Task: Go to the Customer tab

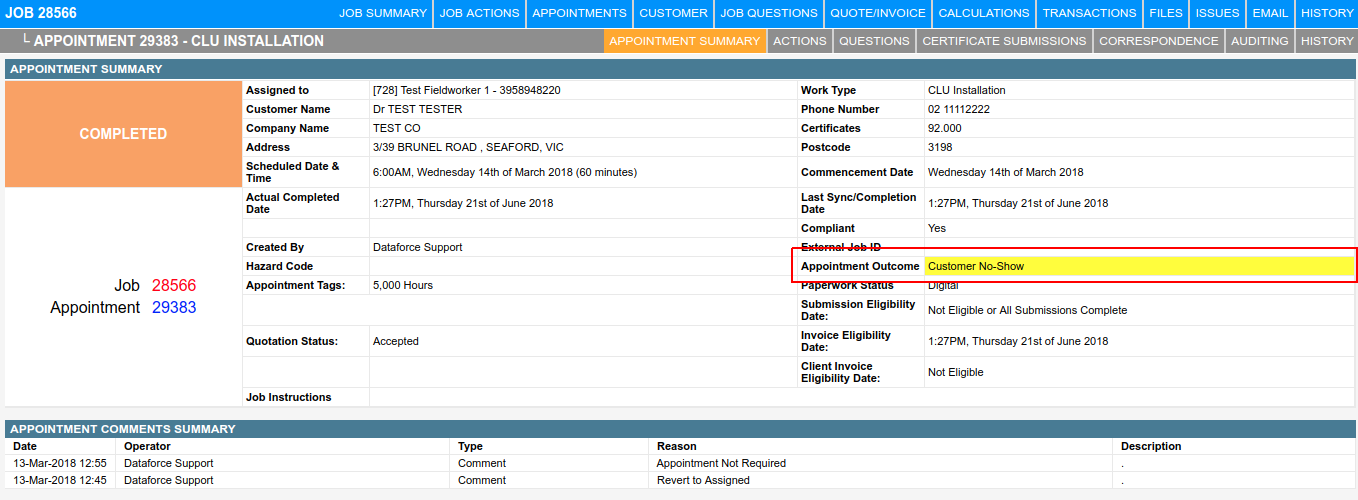Action: (x=673, y=13)
